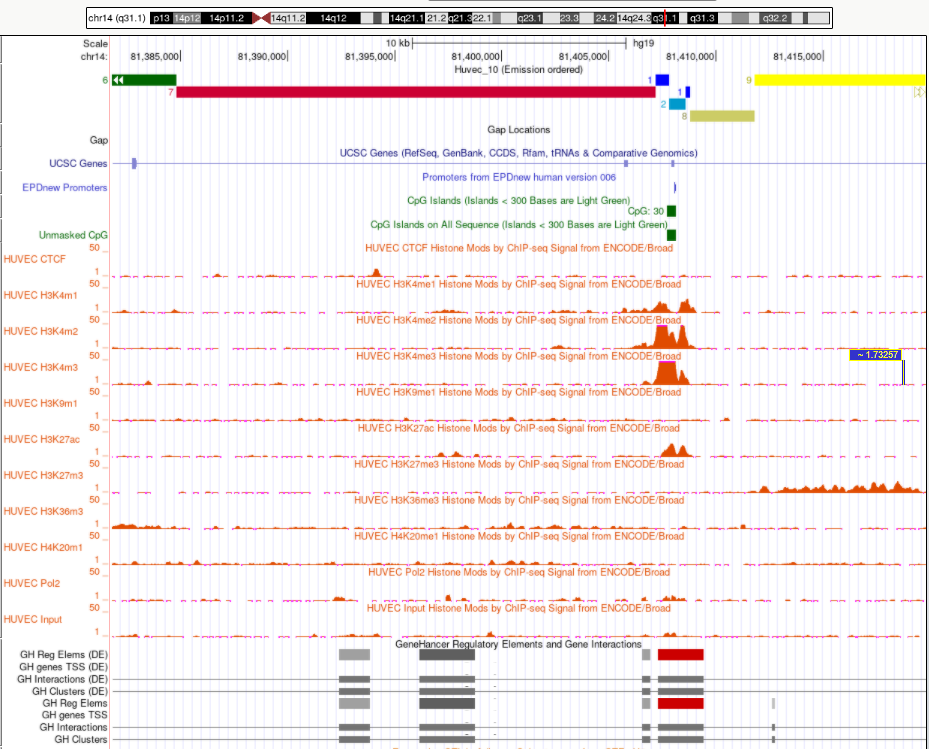Open the Gap Locations track title
The width and height of the screenshot is (929, 749).
[518, 129]
